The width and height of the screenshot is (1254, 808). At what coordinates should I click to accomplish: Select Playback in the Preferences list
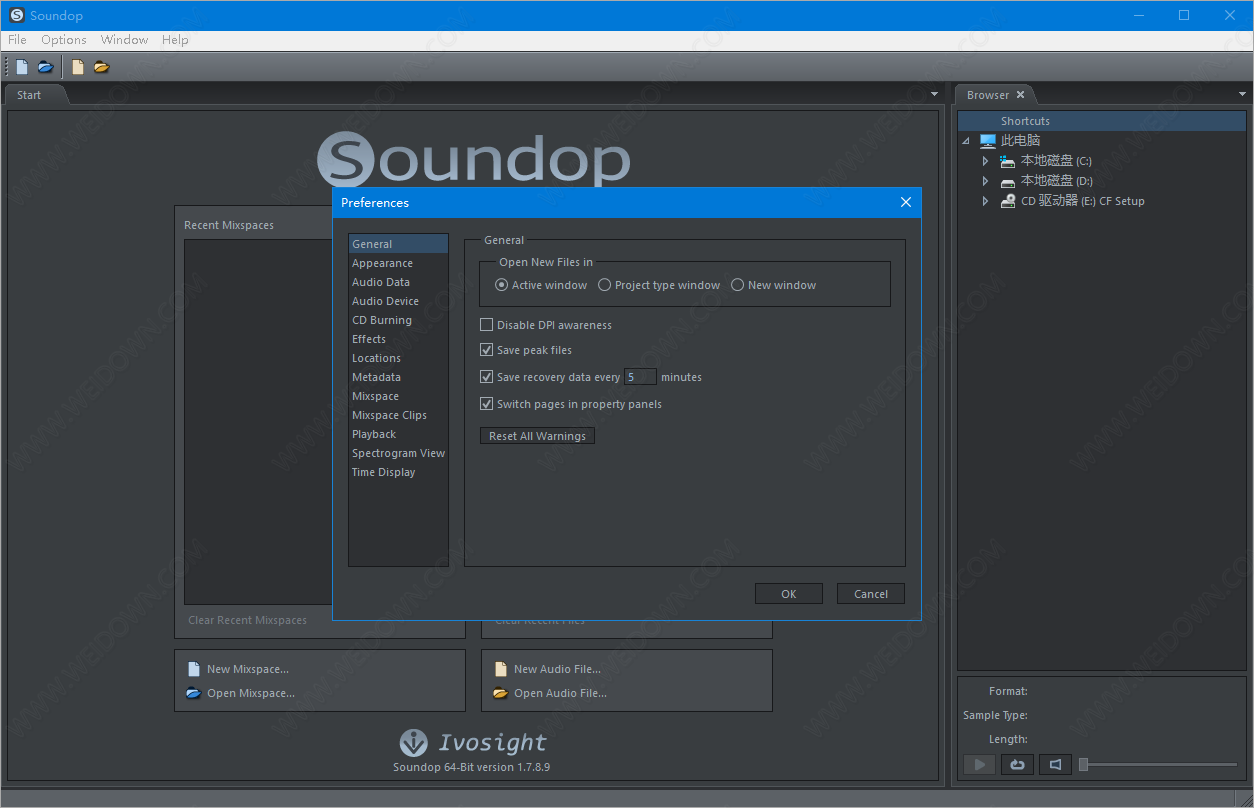[398, 434]
